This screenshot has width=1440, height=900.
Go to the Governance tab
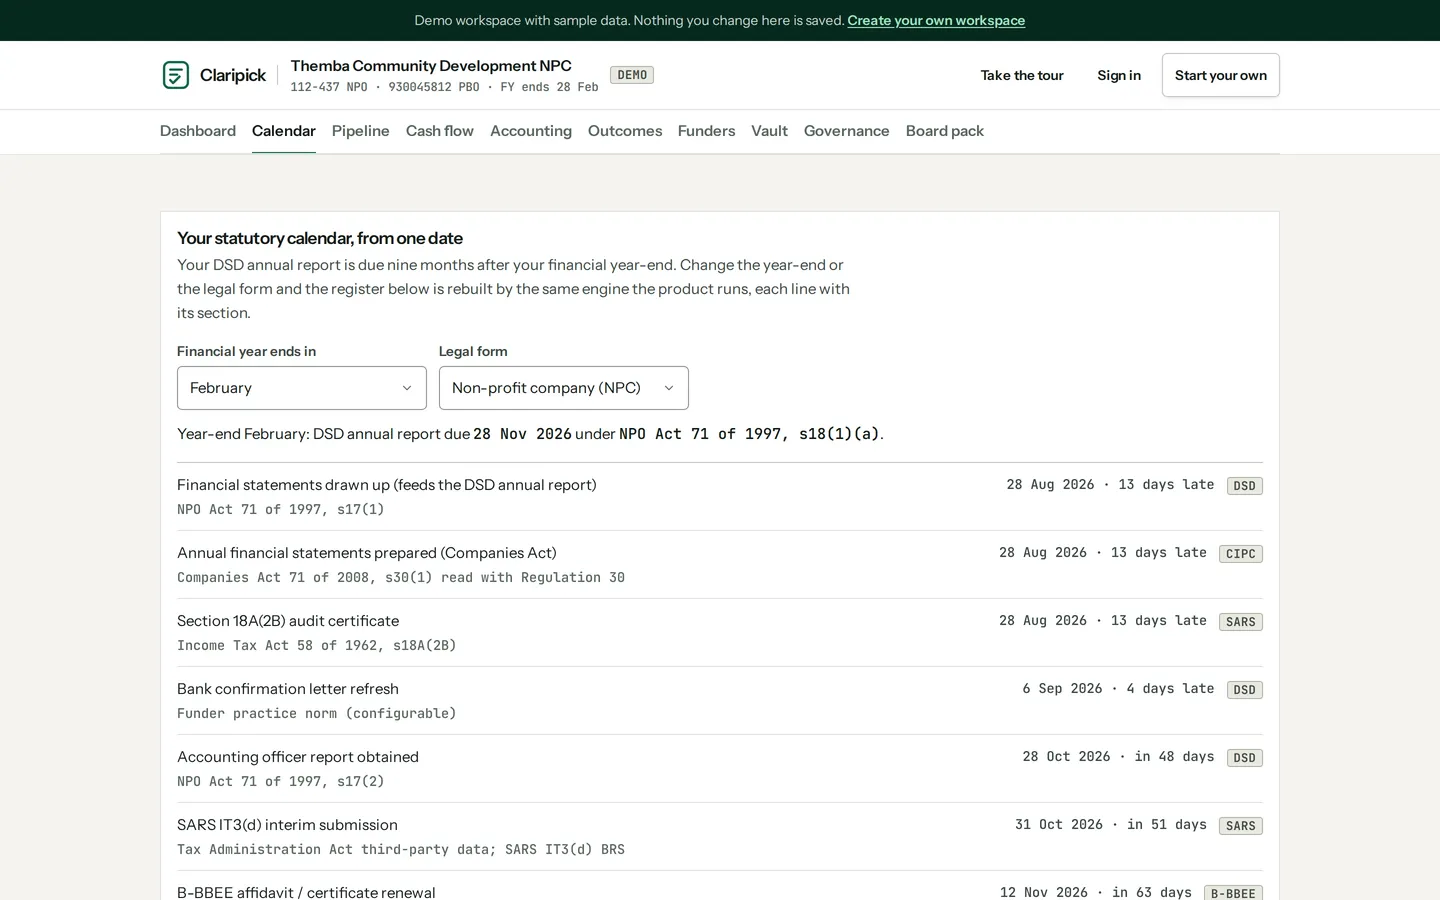point(847,131)
